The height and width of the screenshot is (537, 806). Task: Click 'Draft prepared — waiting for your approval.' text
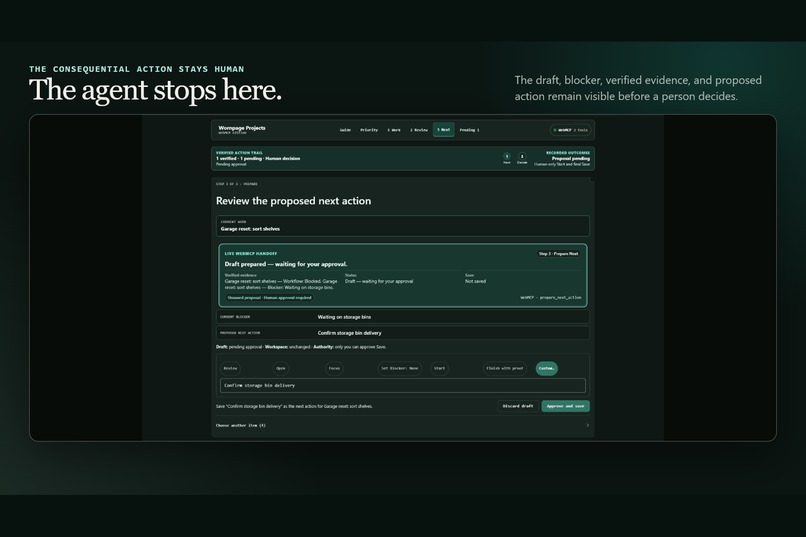point(286,264)
